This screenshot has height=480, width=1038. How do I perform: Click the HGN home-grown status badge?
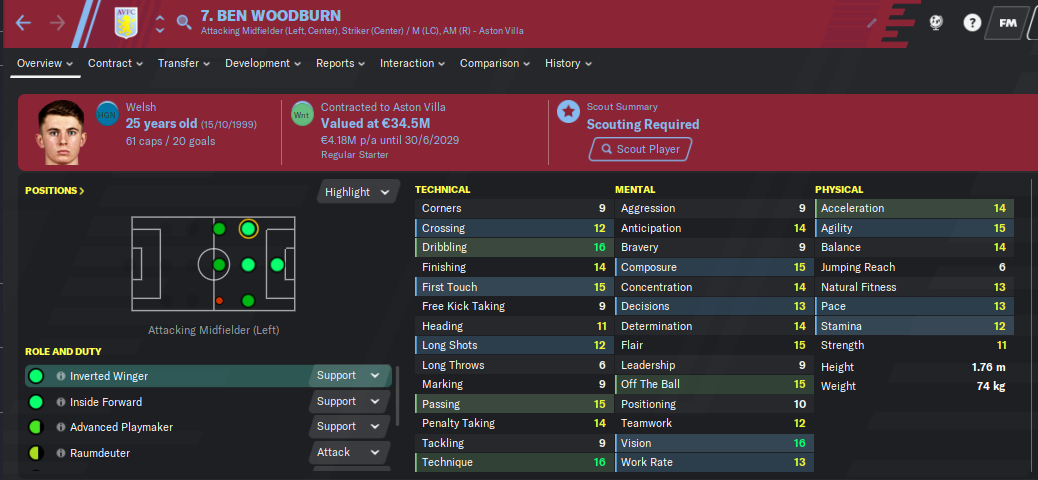(x=107, y=114)
